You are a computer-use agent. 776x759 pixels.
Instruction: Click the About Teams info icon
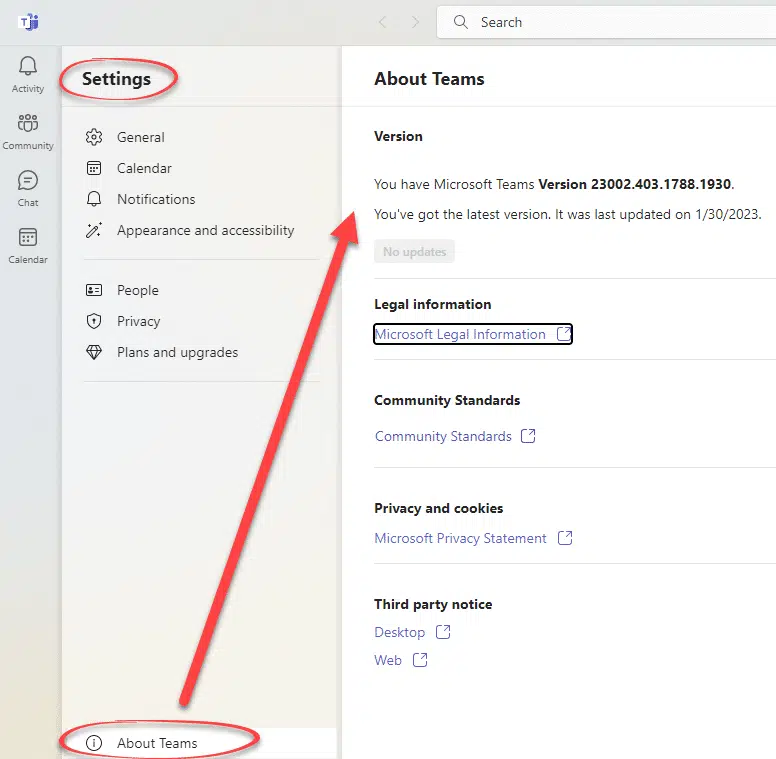[94, 743]
